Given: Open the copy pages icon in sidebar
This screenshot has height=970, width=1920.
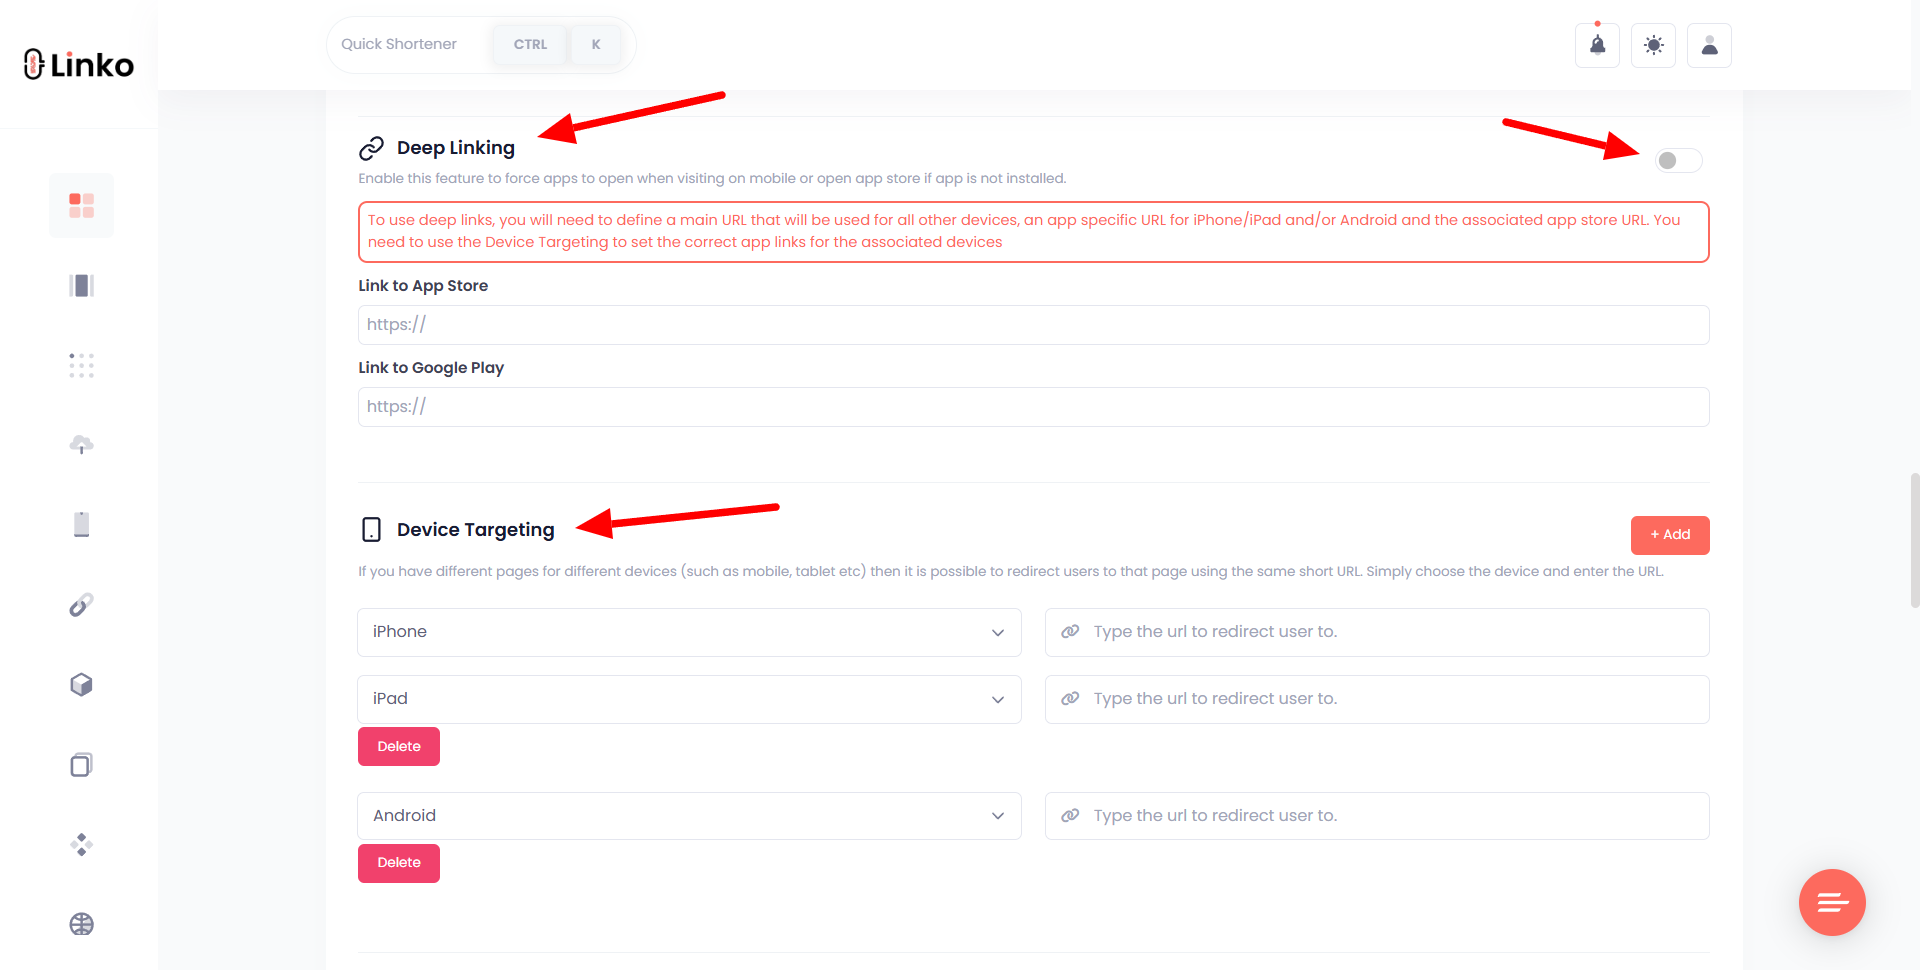Looking at the screenshot, I should click(x=81, y=765).
